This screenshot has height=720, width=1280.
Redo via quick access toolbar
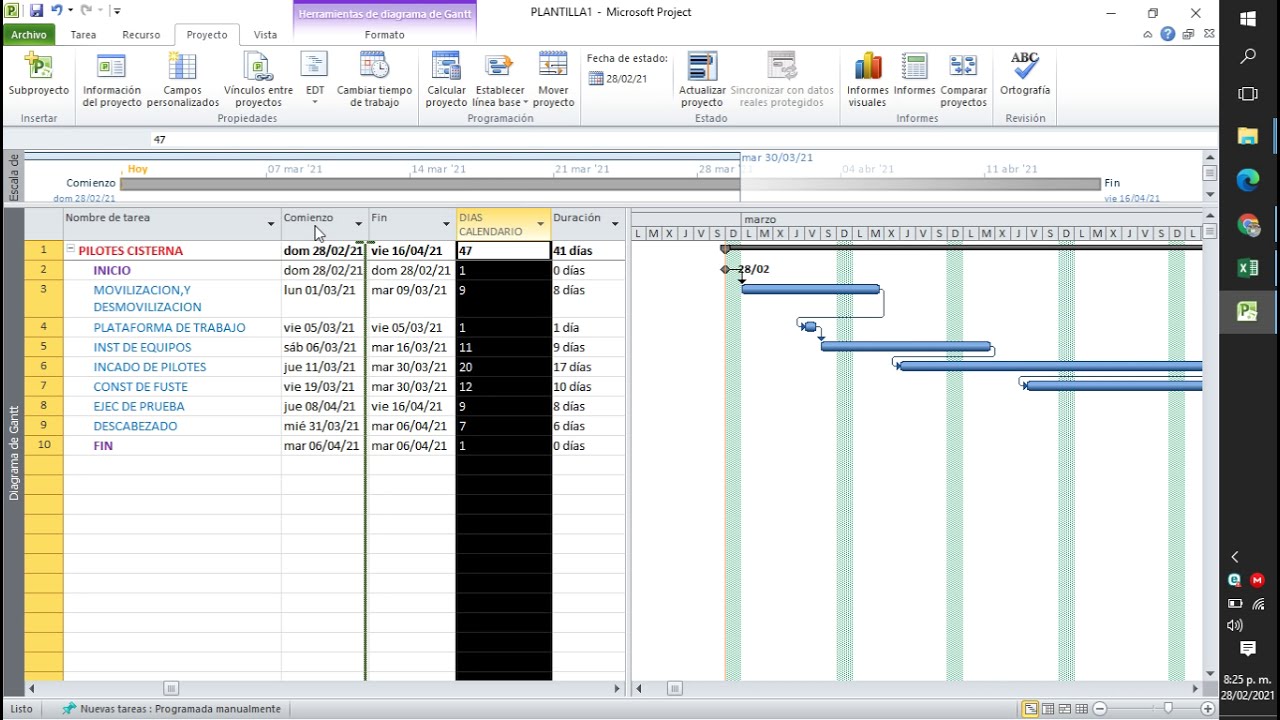coord(86,11)
